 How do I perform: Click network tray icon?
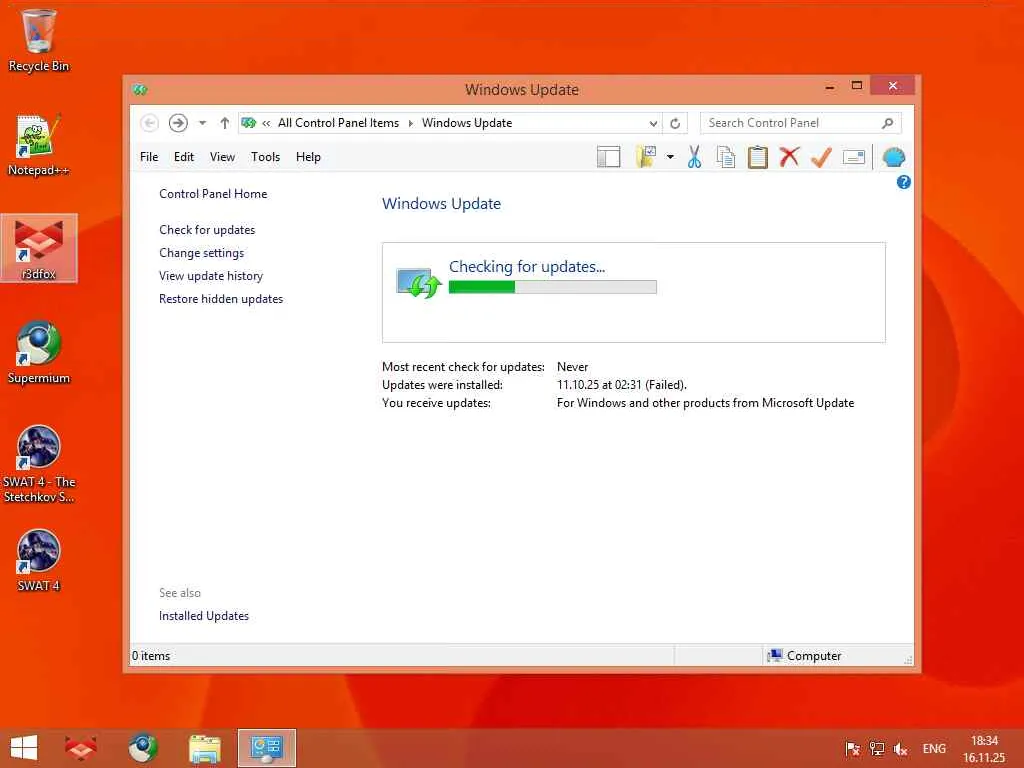tap(877, 749)
